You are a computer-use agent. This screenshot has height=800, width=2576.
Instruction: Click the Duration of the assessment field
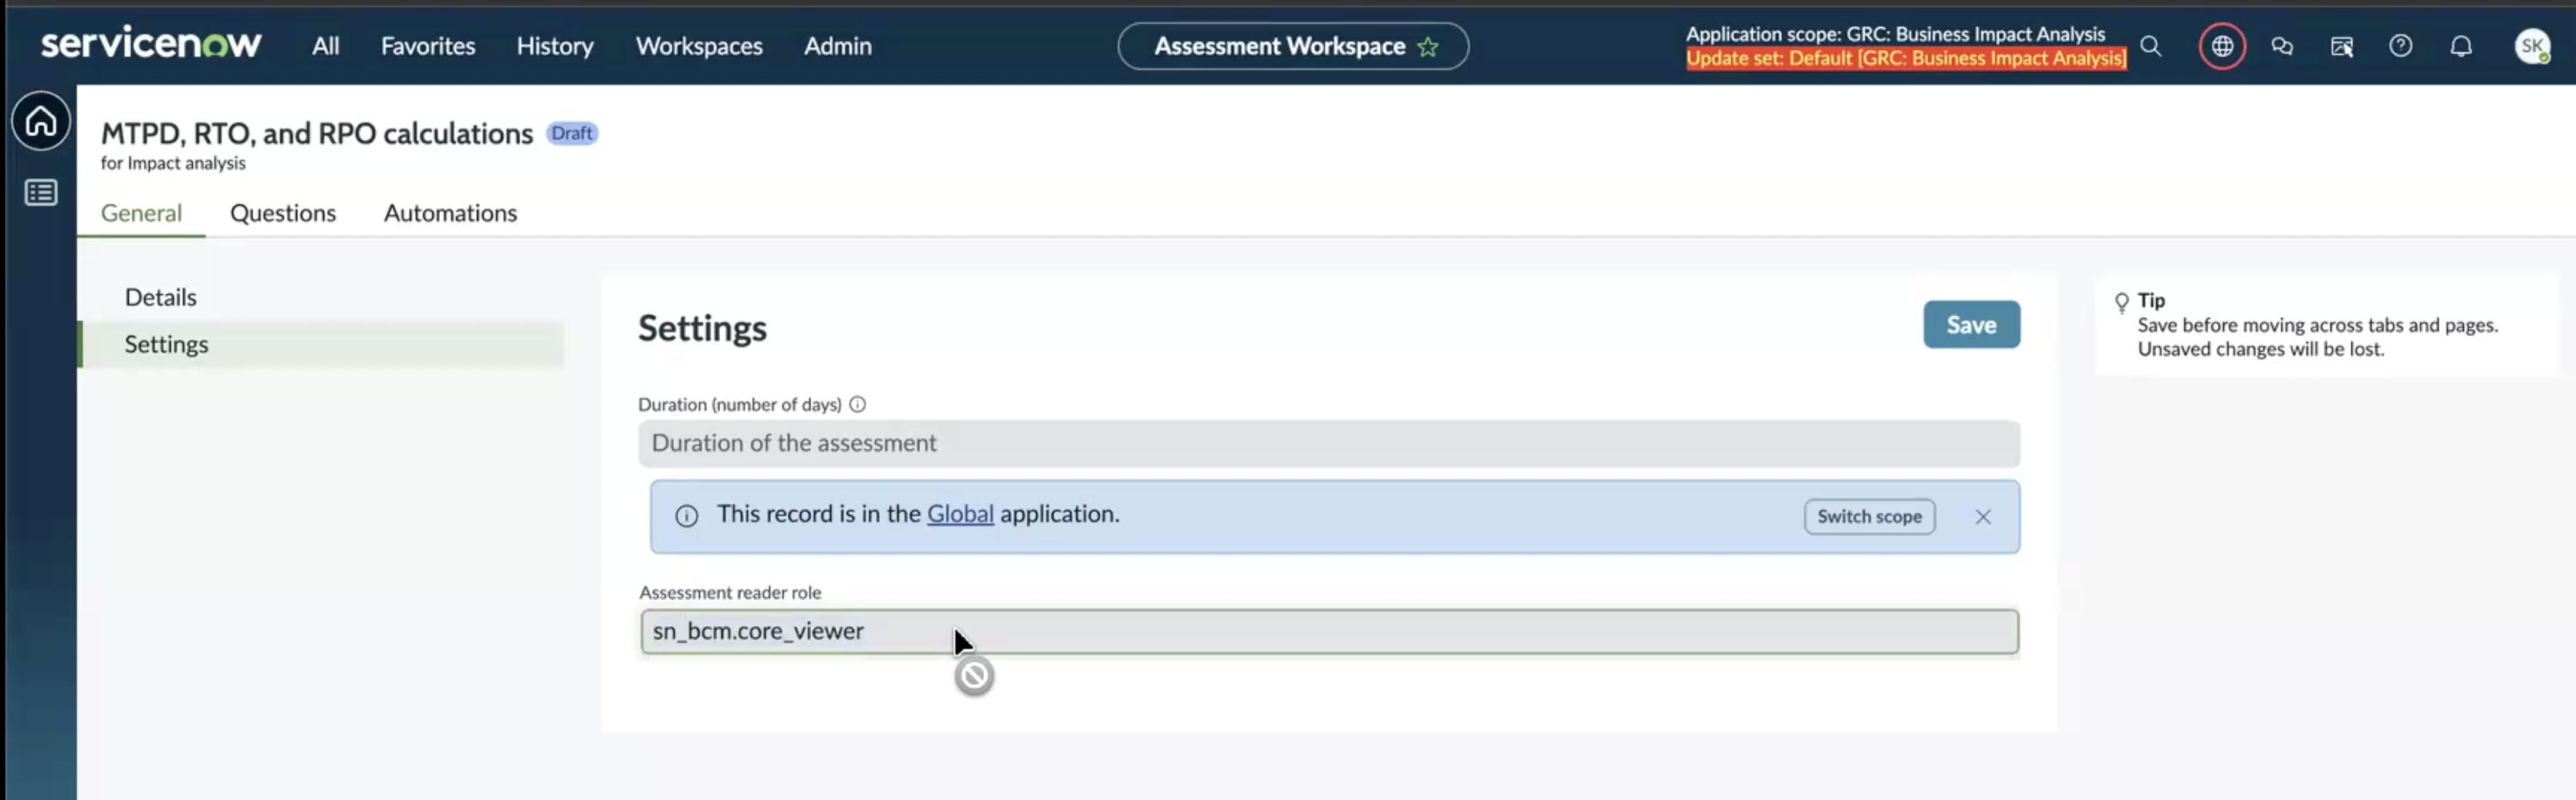click(x=1329, y=443)
